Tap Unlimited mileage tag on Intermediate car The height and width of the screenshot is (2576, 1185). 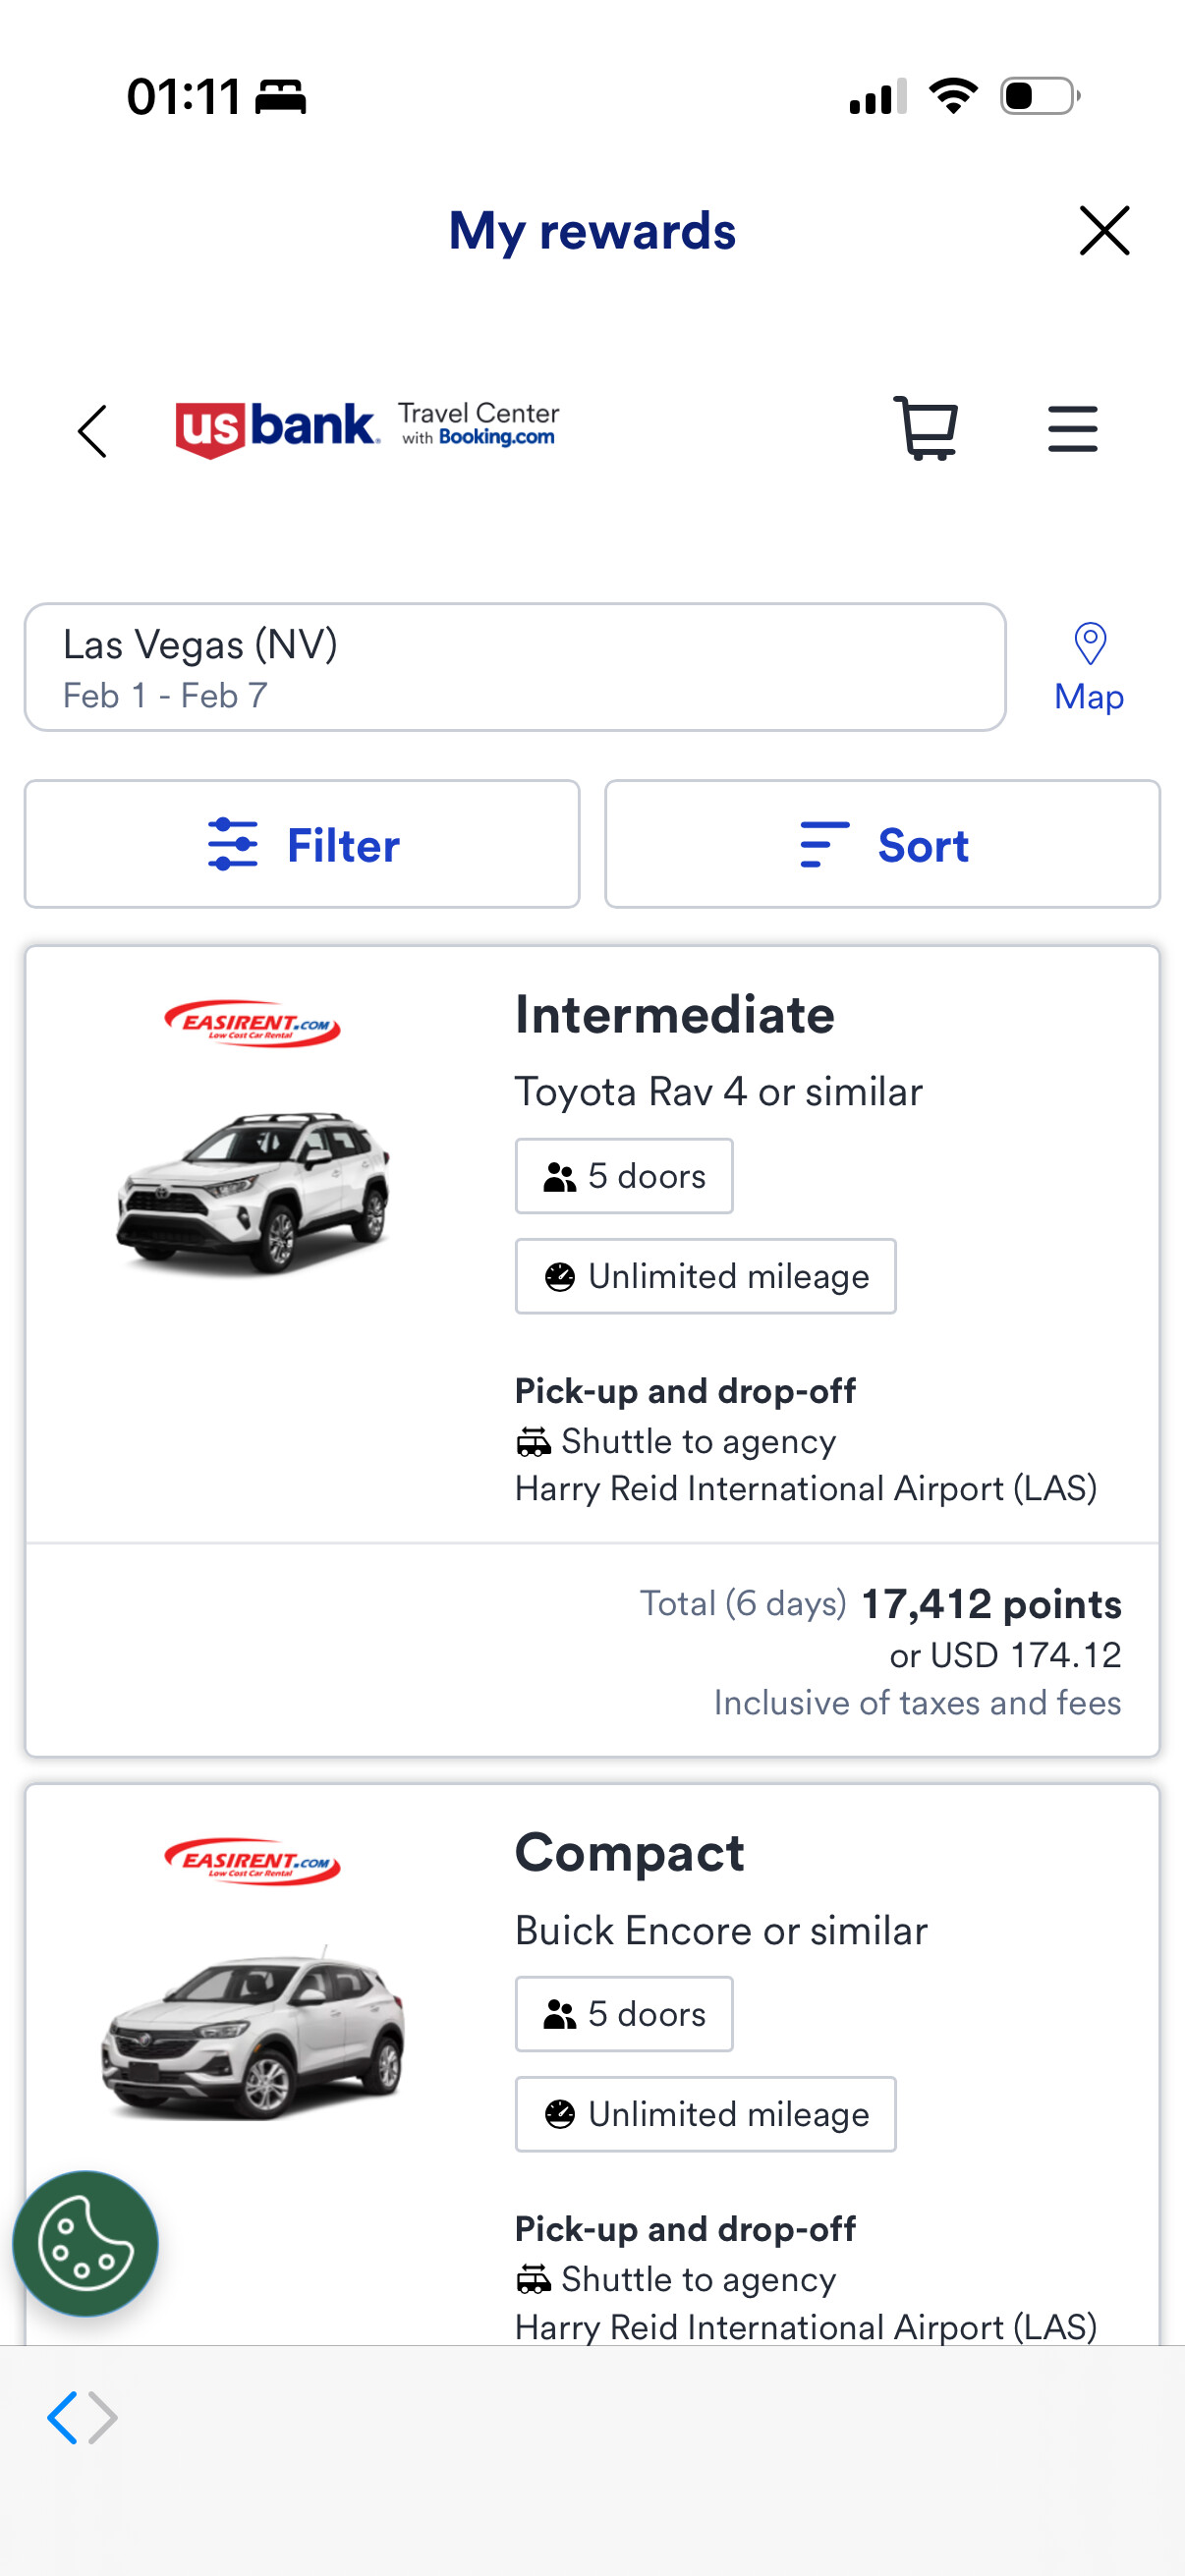705,1276
